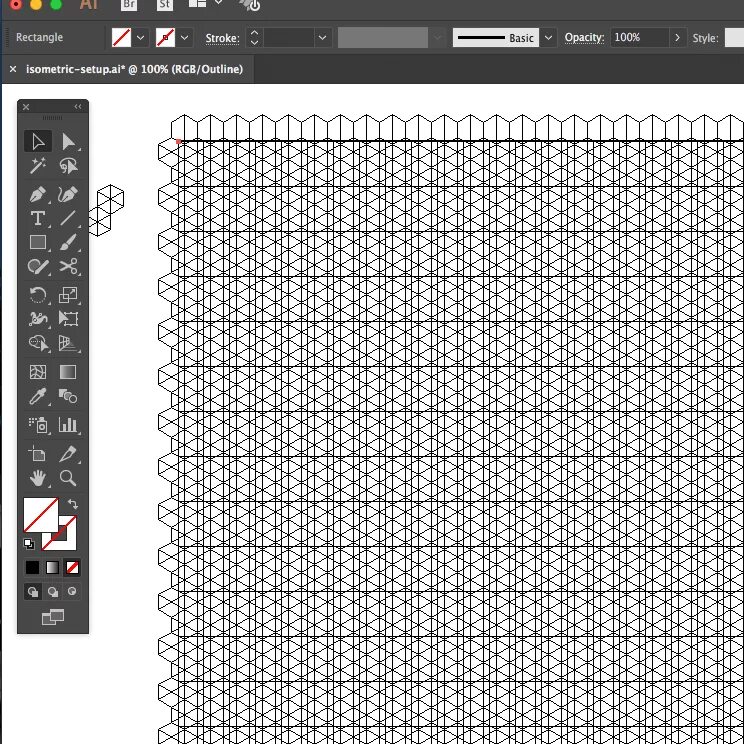Enable Draw Behind mode
Image resolution: width=744 pixels, height=744 pixels.
(53, 592)
